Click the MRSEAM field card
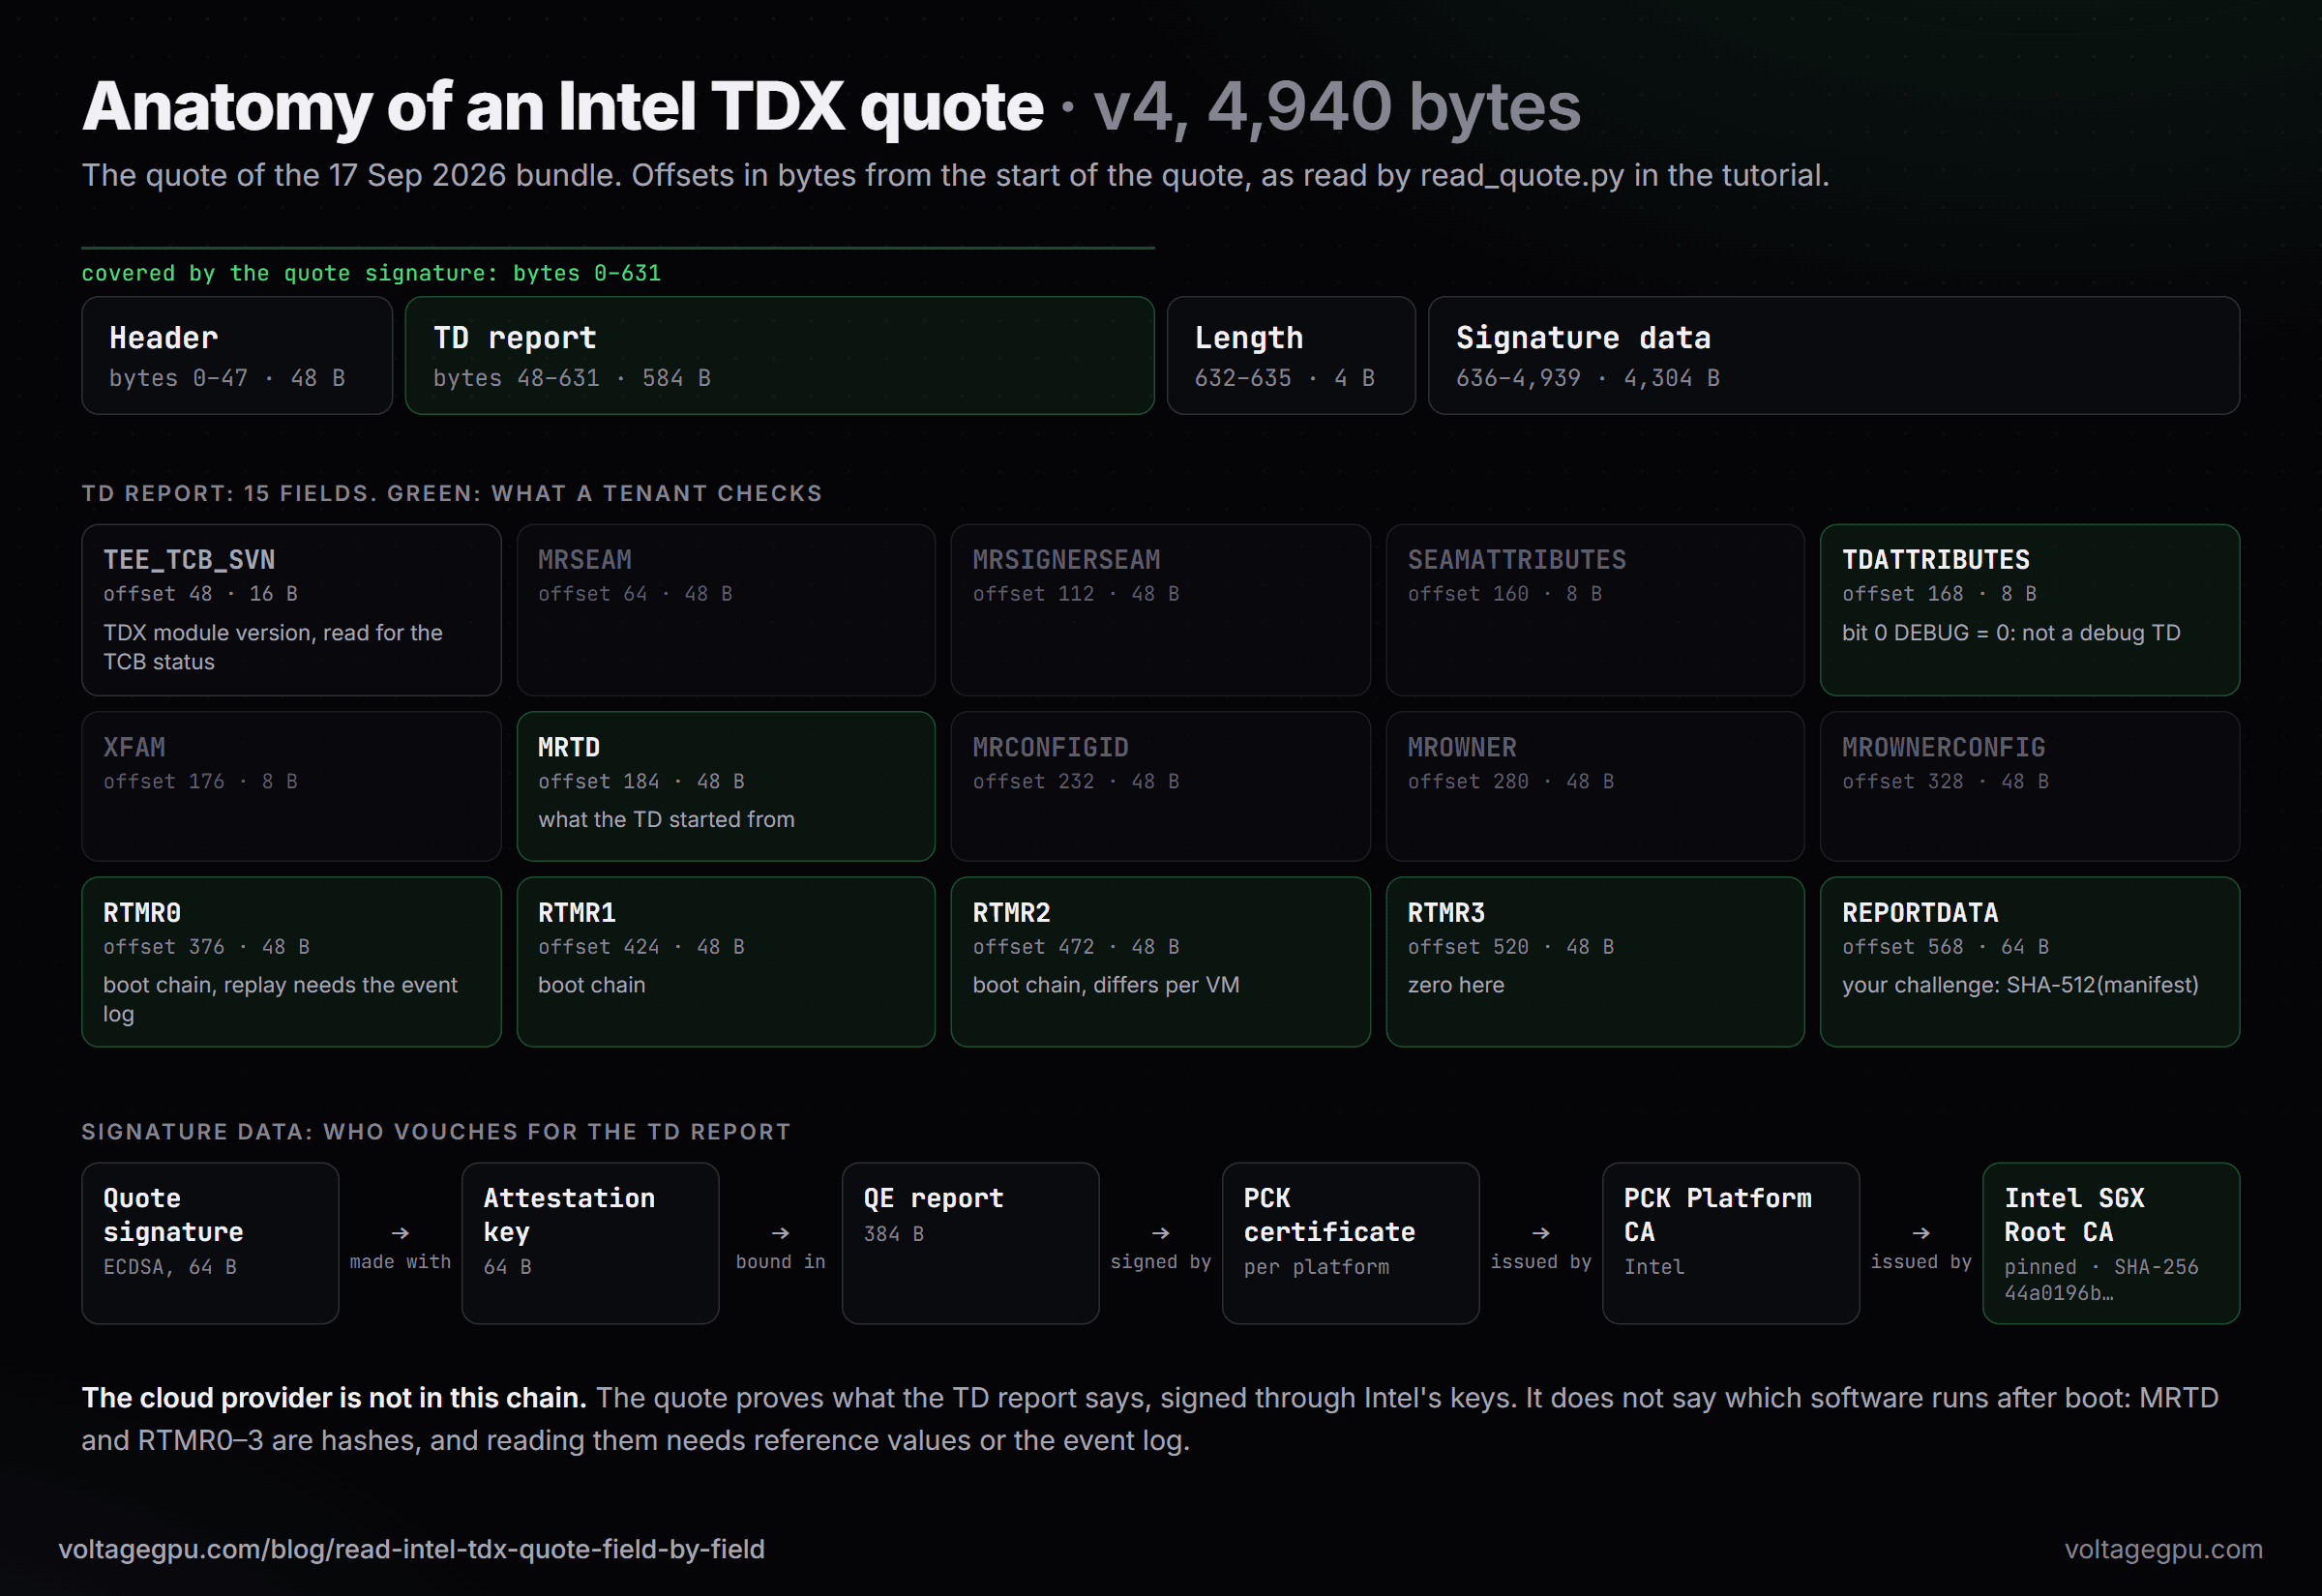Viewport: 2322px width, 1596px height. click(726, 610)
